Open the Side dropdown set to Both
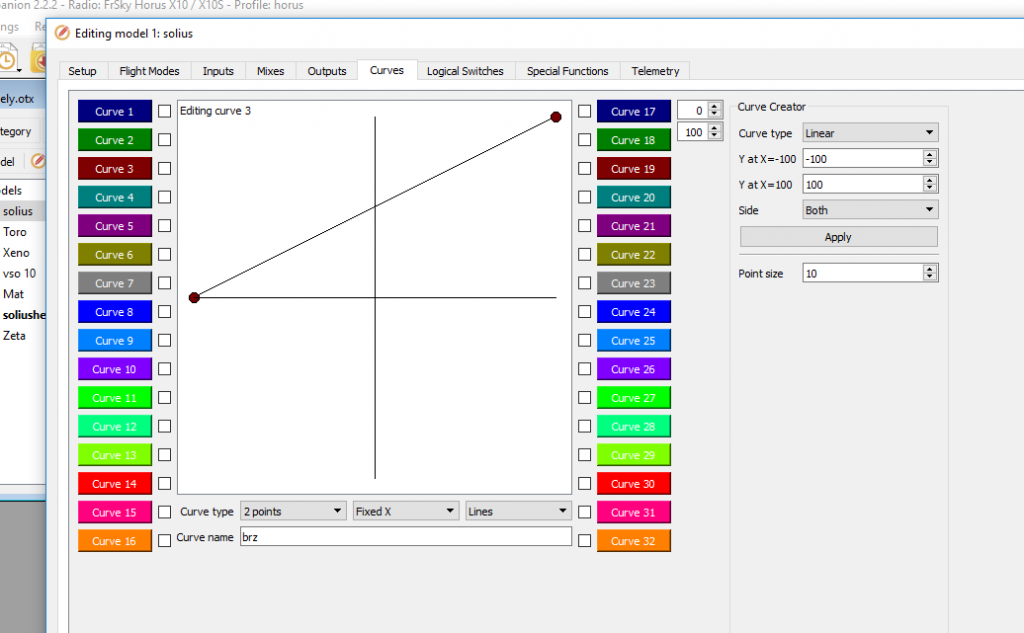Image resolution: width=1024 pixels, height=633 pixels. 870,210
